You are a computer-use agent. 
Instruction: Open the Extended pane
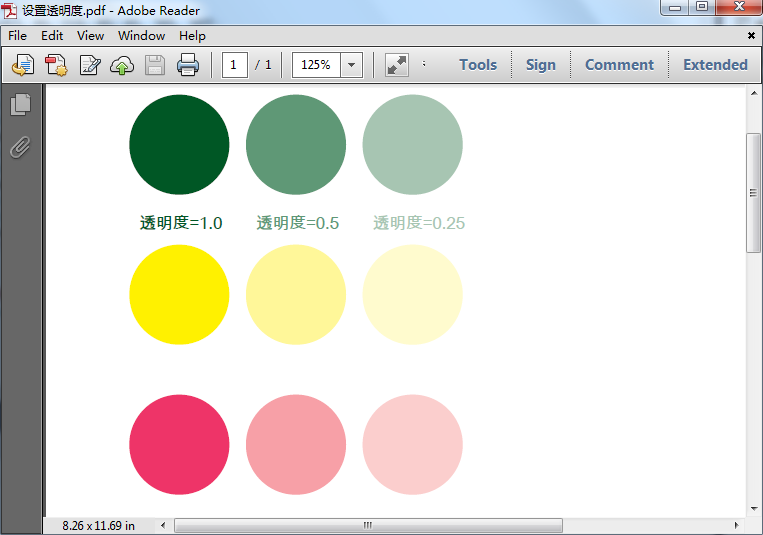[715, 65]
